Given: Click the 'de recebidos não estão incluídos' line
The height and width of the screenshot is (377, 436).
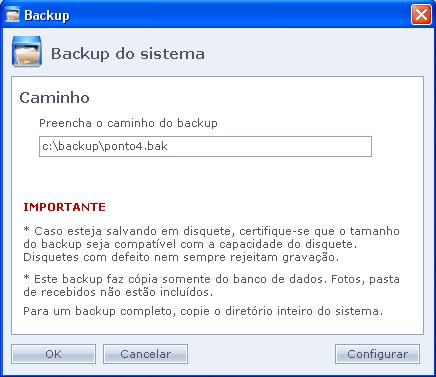Looking at the screenshot, I should coord(118,292).
